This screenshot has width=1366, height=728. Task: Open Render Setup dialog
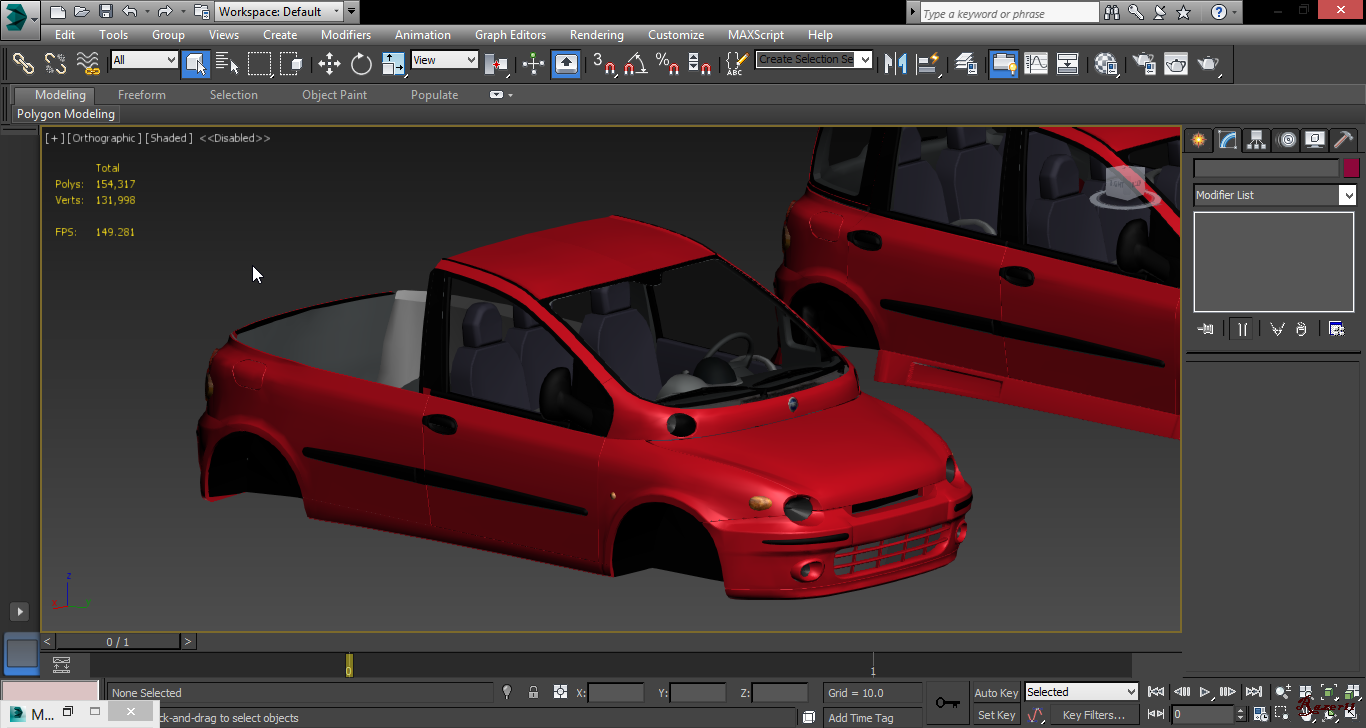point(1145,64)
